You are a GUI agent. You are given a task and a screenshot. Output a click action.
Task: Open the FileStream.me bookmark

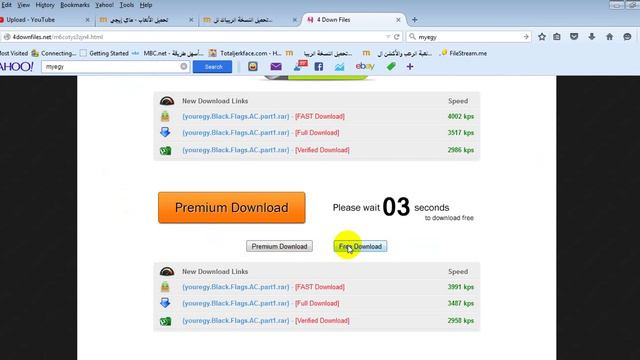click(x=464, y=53)
